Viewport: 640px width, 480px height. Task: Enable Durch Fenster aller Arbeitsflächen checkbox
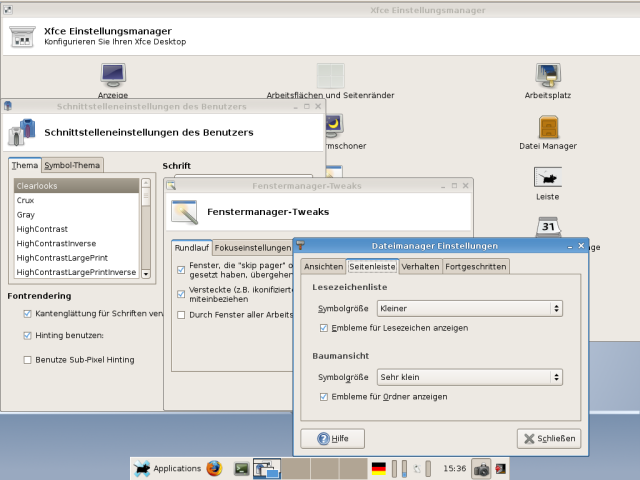pyautogui.click(x=181, y=315)
